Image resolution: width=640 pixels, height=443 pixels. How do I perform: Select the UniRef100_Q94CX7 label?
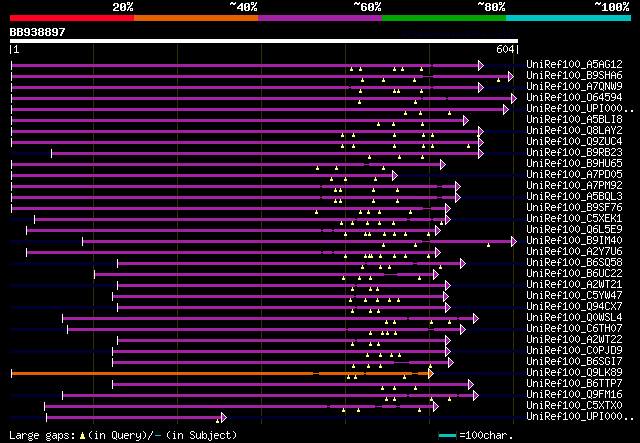(x=574, y=307)
